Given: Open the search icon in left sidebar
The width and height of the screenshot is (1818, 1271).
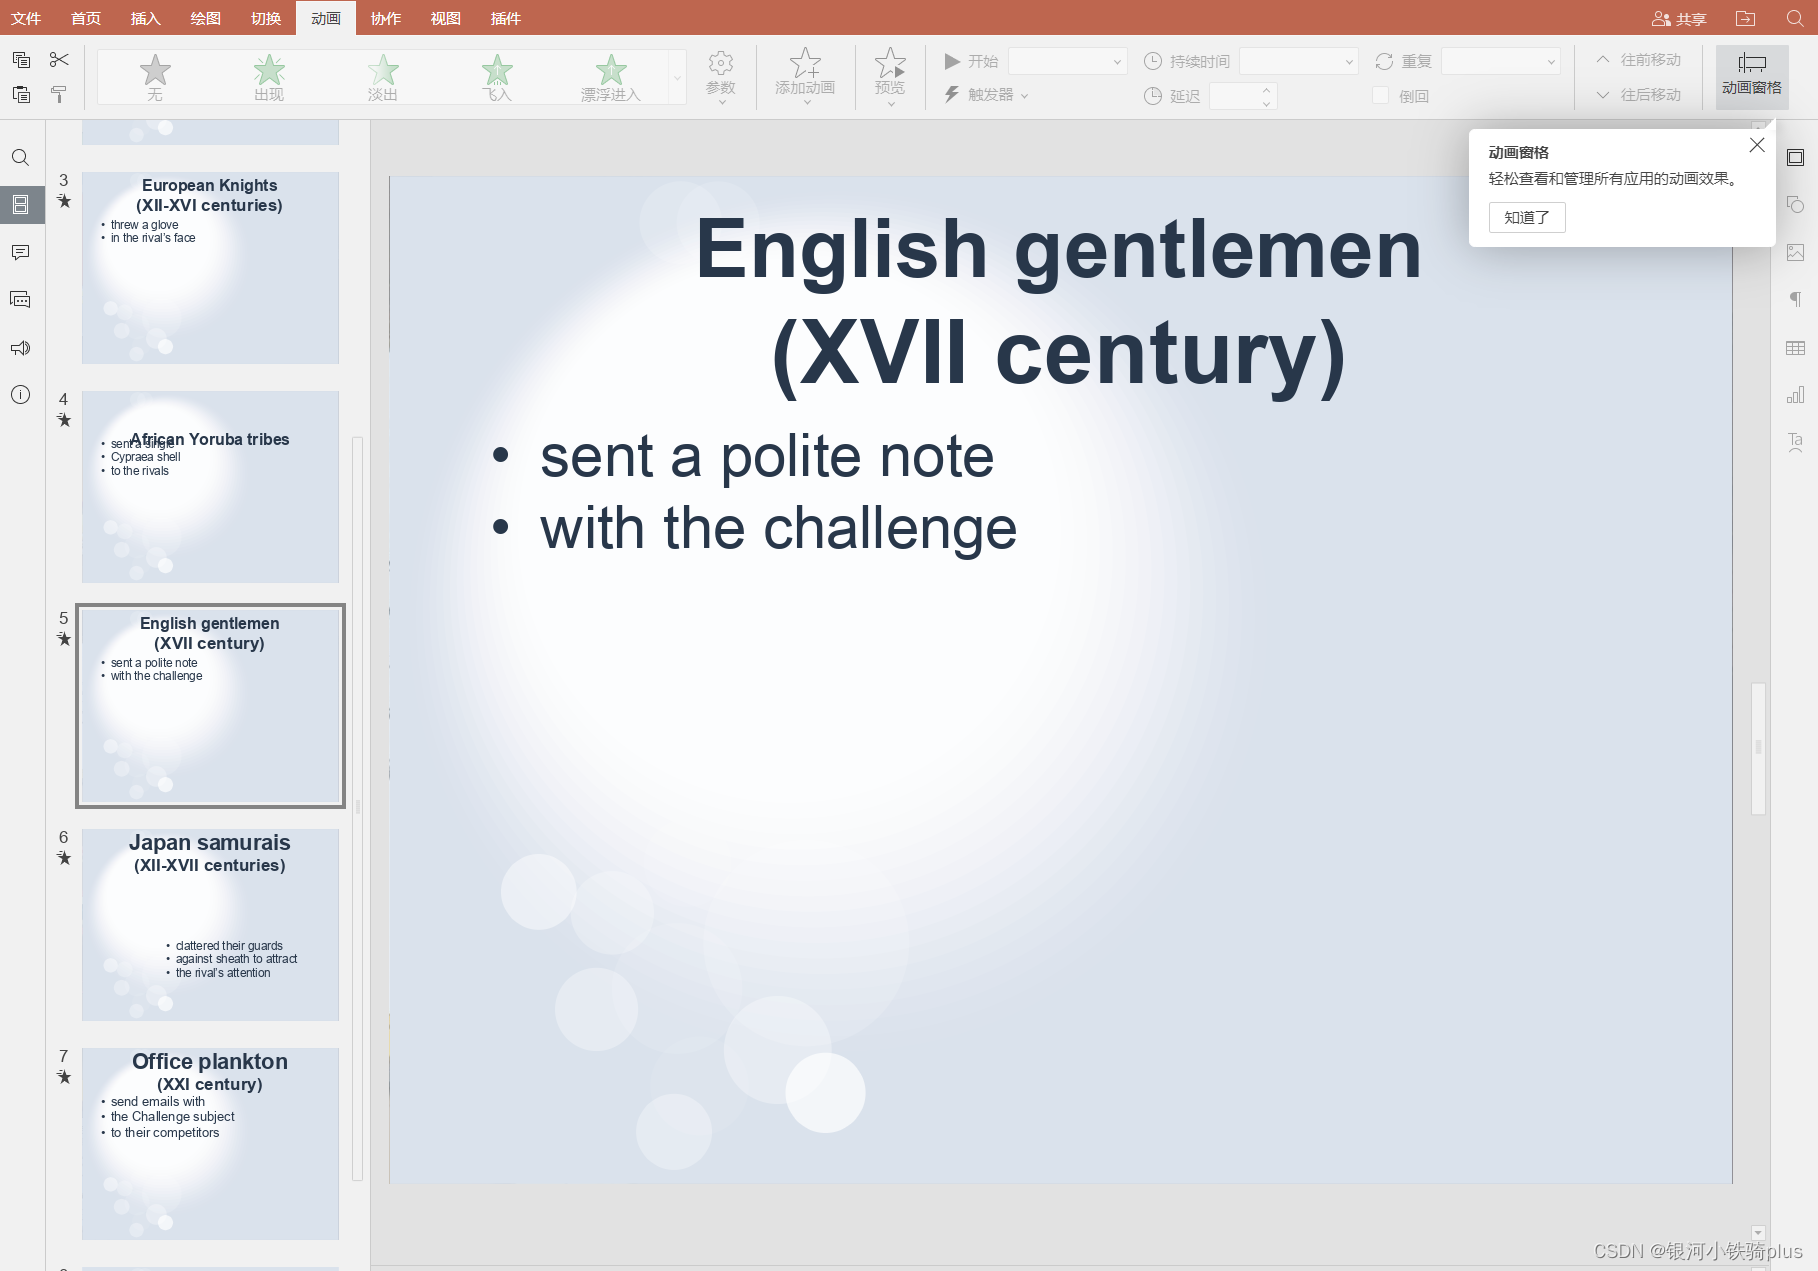Looking at the screenshot, I should pos(20,158).
